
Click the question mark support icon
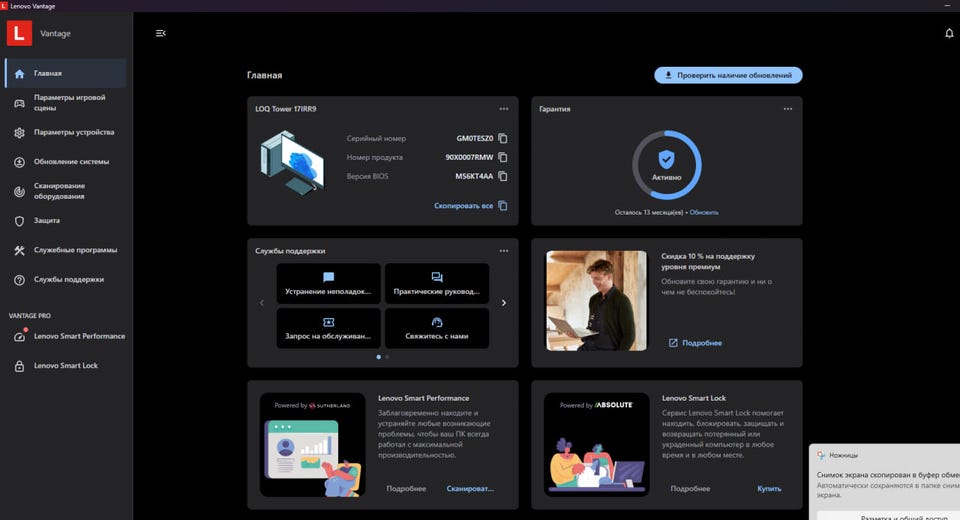coord(20,280)
